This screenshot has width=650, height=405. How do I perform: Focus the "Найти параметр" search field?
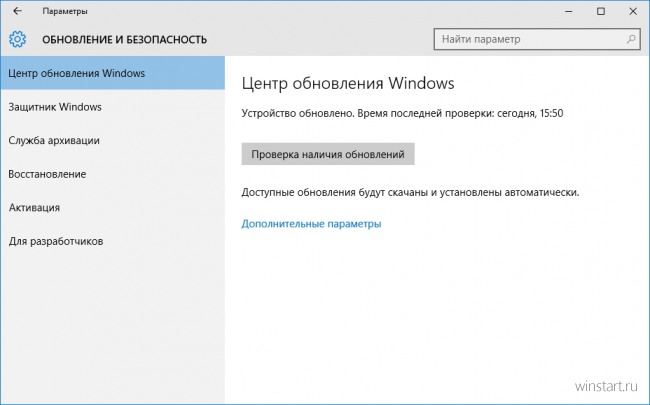click(x=537, y=39)
